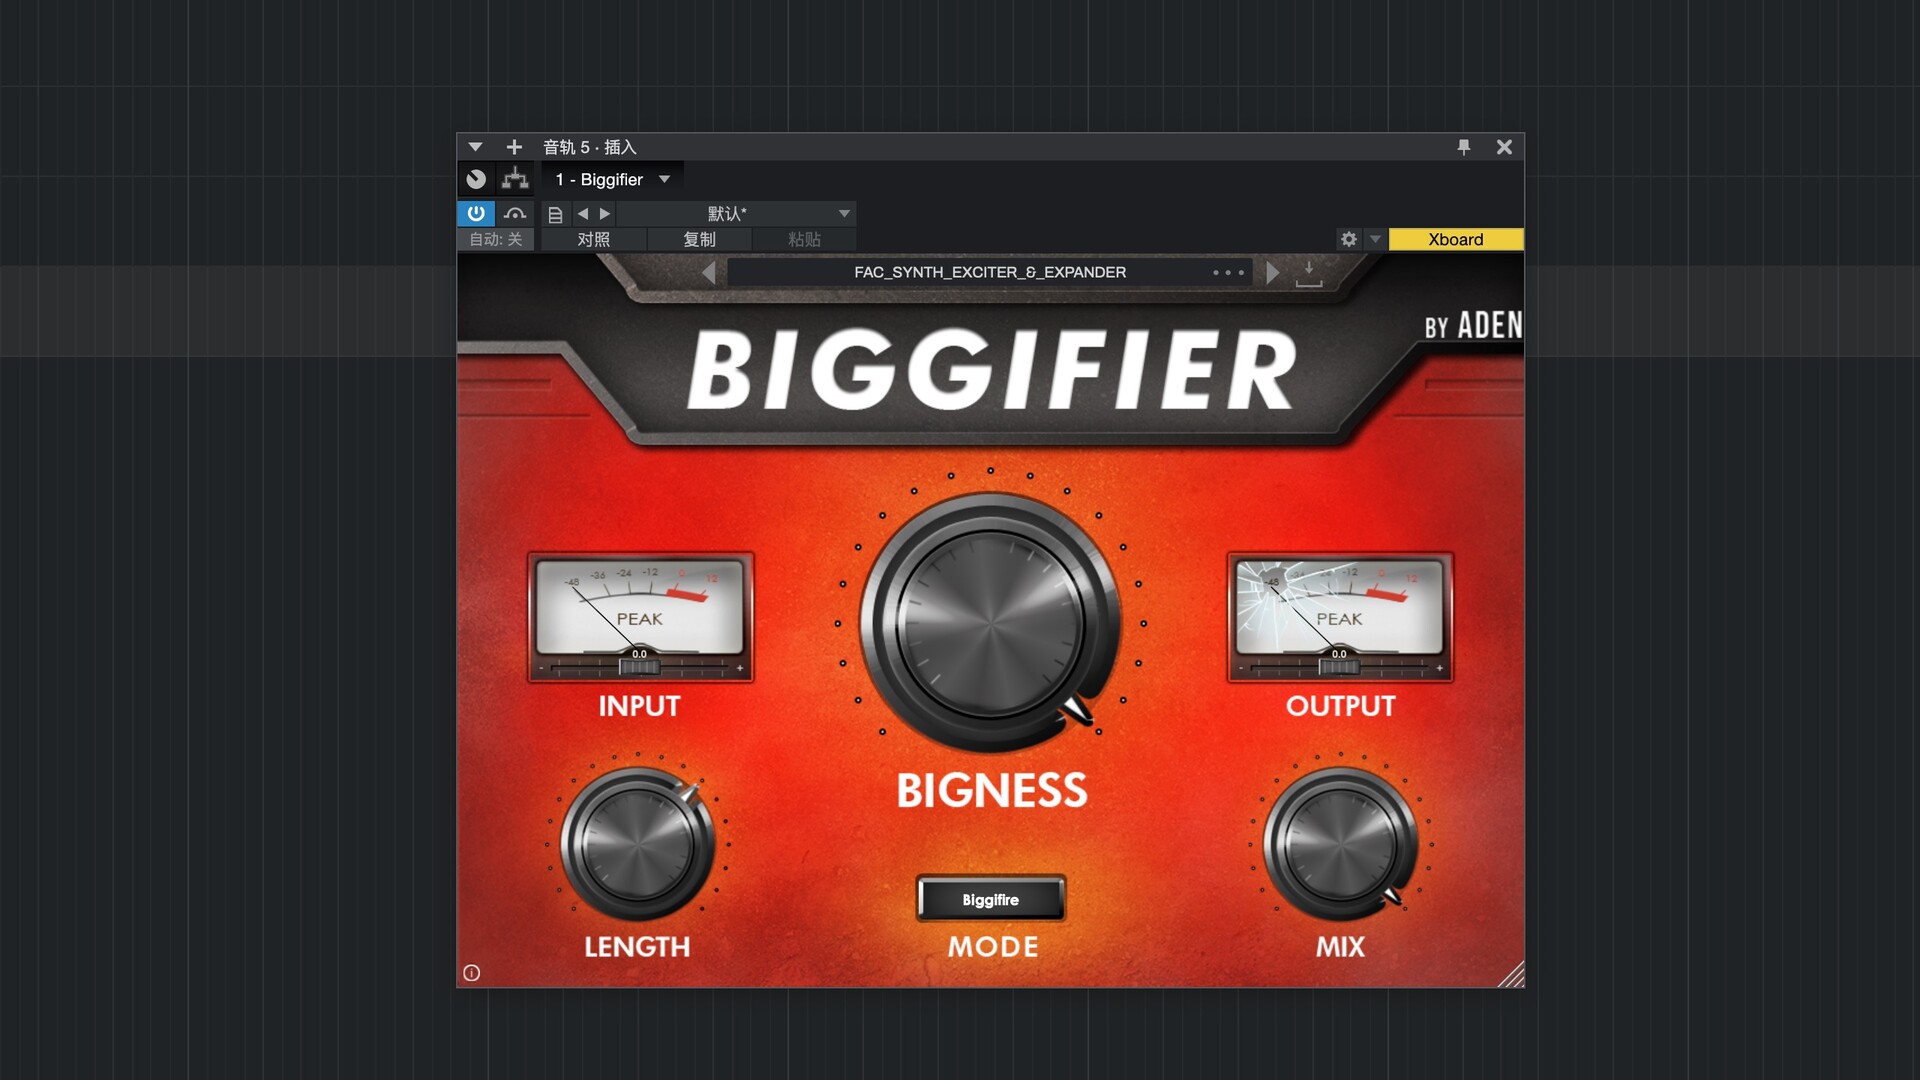Open the 默认 preset dropdown
The height and width of the screenshot is (1080, 1920).
tap(735, 213)
